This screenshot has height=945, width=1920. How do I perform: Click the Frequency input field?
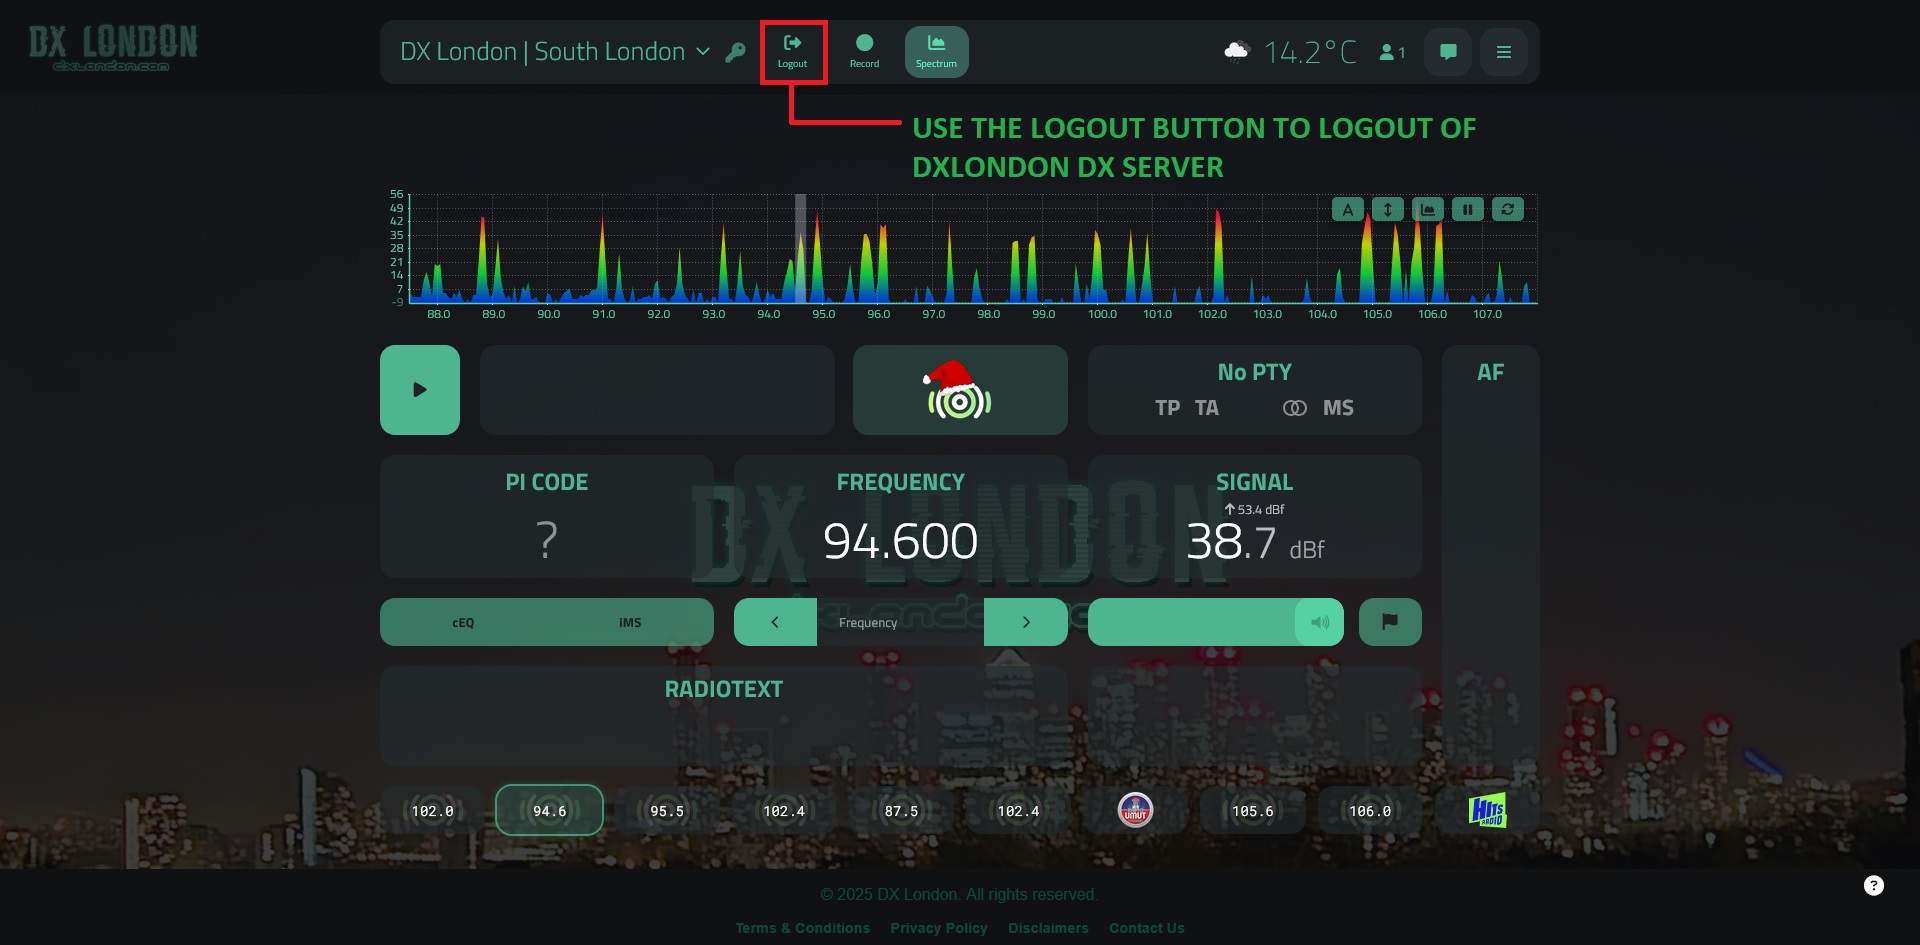tap(900, 622)
